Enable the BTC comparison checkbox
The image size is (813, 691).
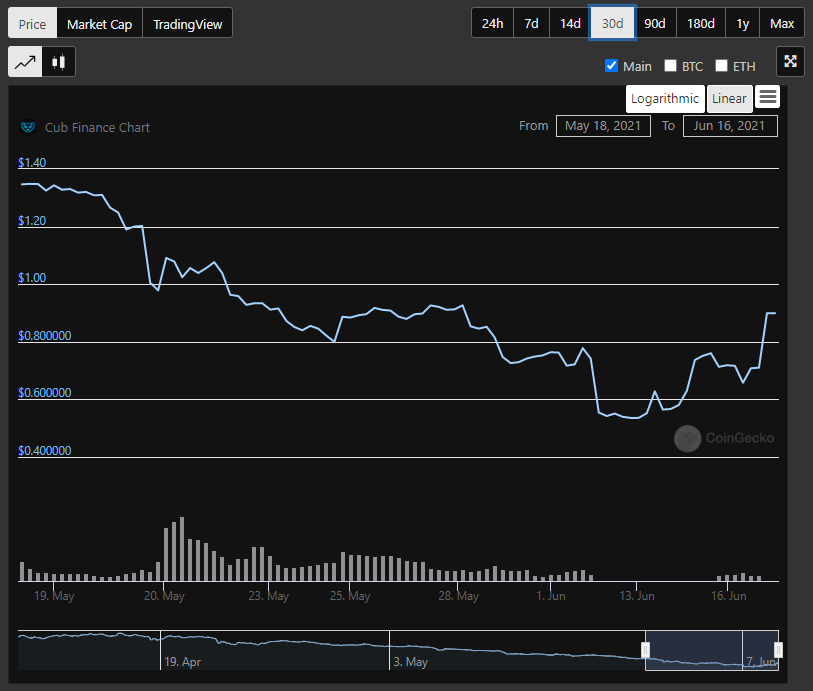point(670,65)
